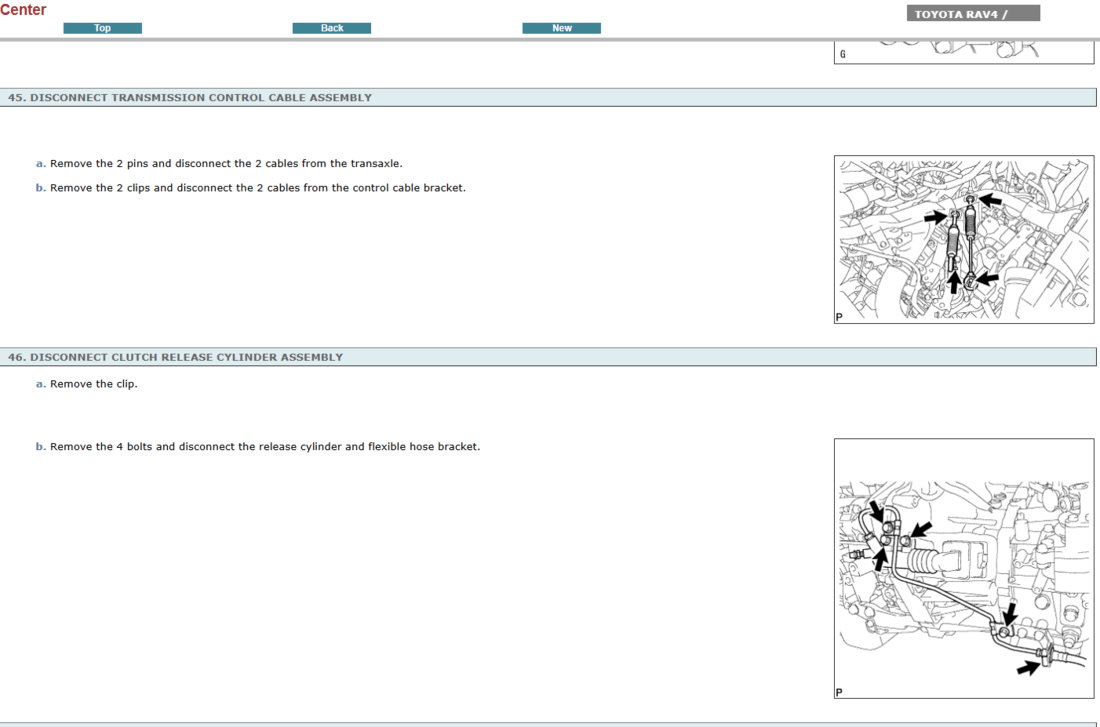Click the New button
1100x727 pixels.
tap(561, 28)
